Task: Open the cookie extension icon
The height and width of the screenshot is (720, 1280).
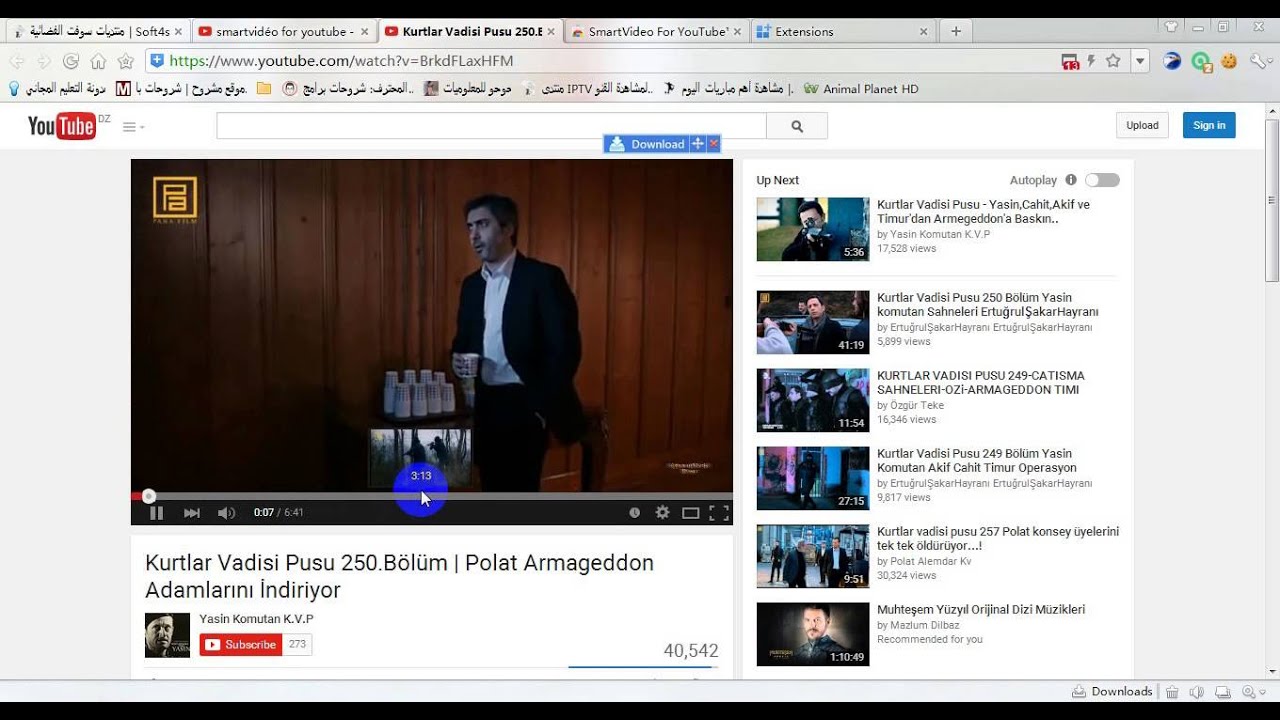Action: click(x=1229, y=61)
